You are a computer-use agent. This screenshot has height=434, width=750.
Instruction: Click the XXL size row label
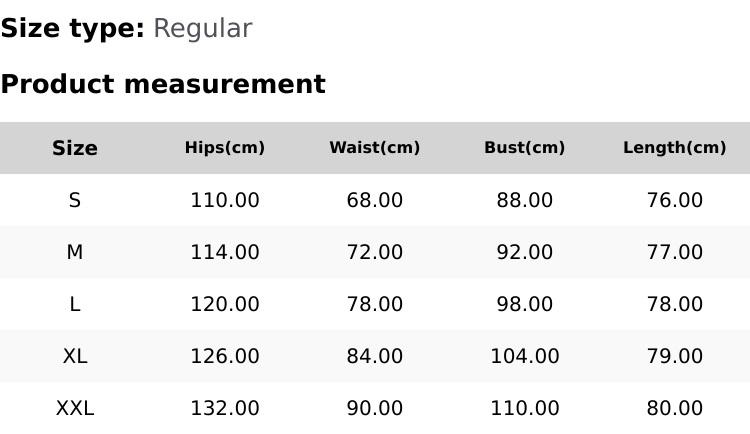pos(75,408)
